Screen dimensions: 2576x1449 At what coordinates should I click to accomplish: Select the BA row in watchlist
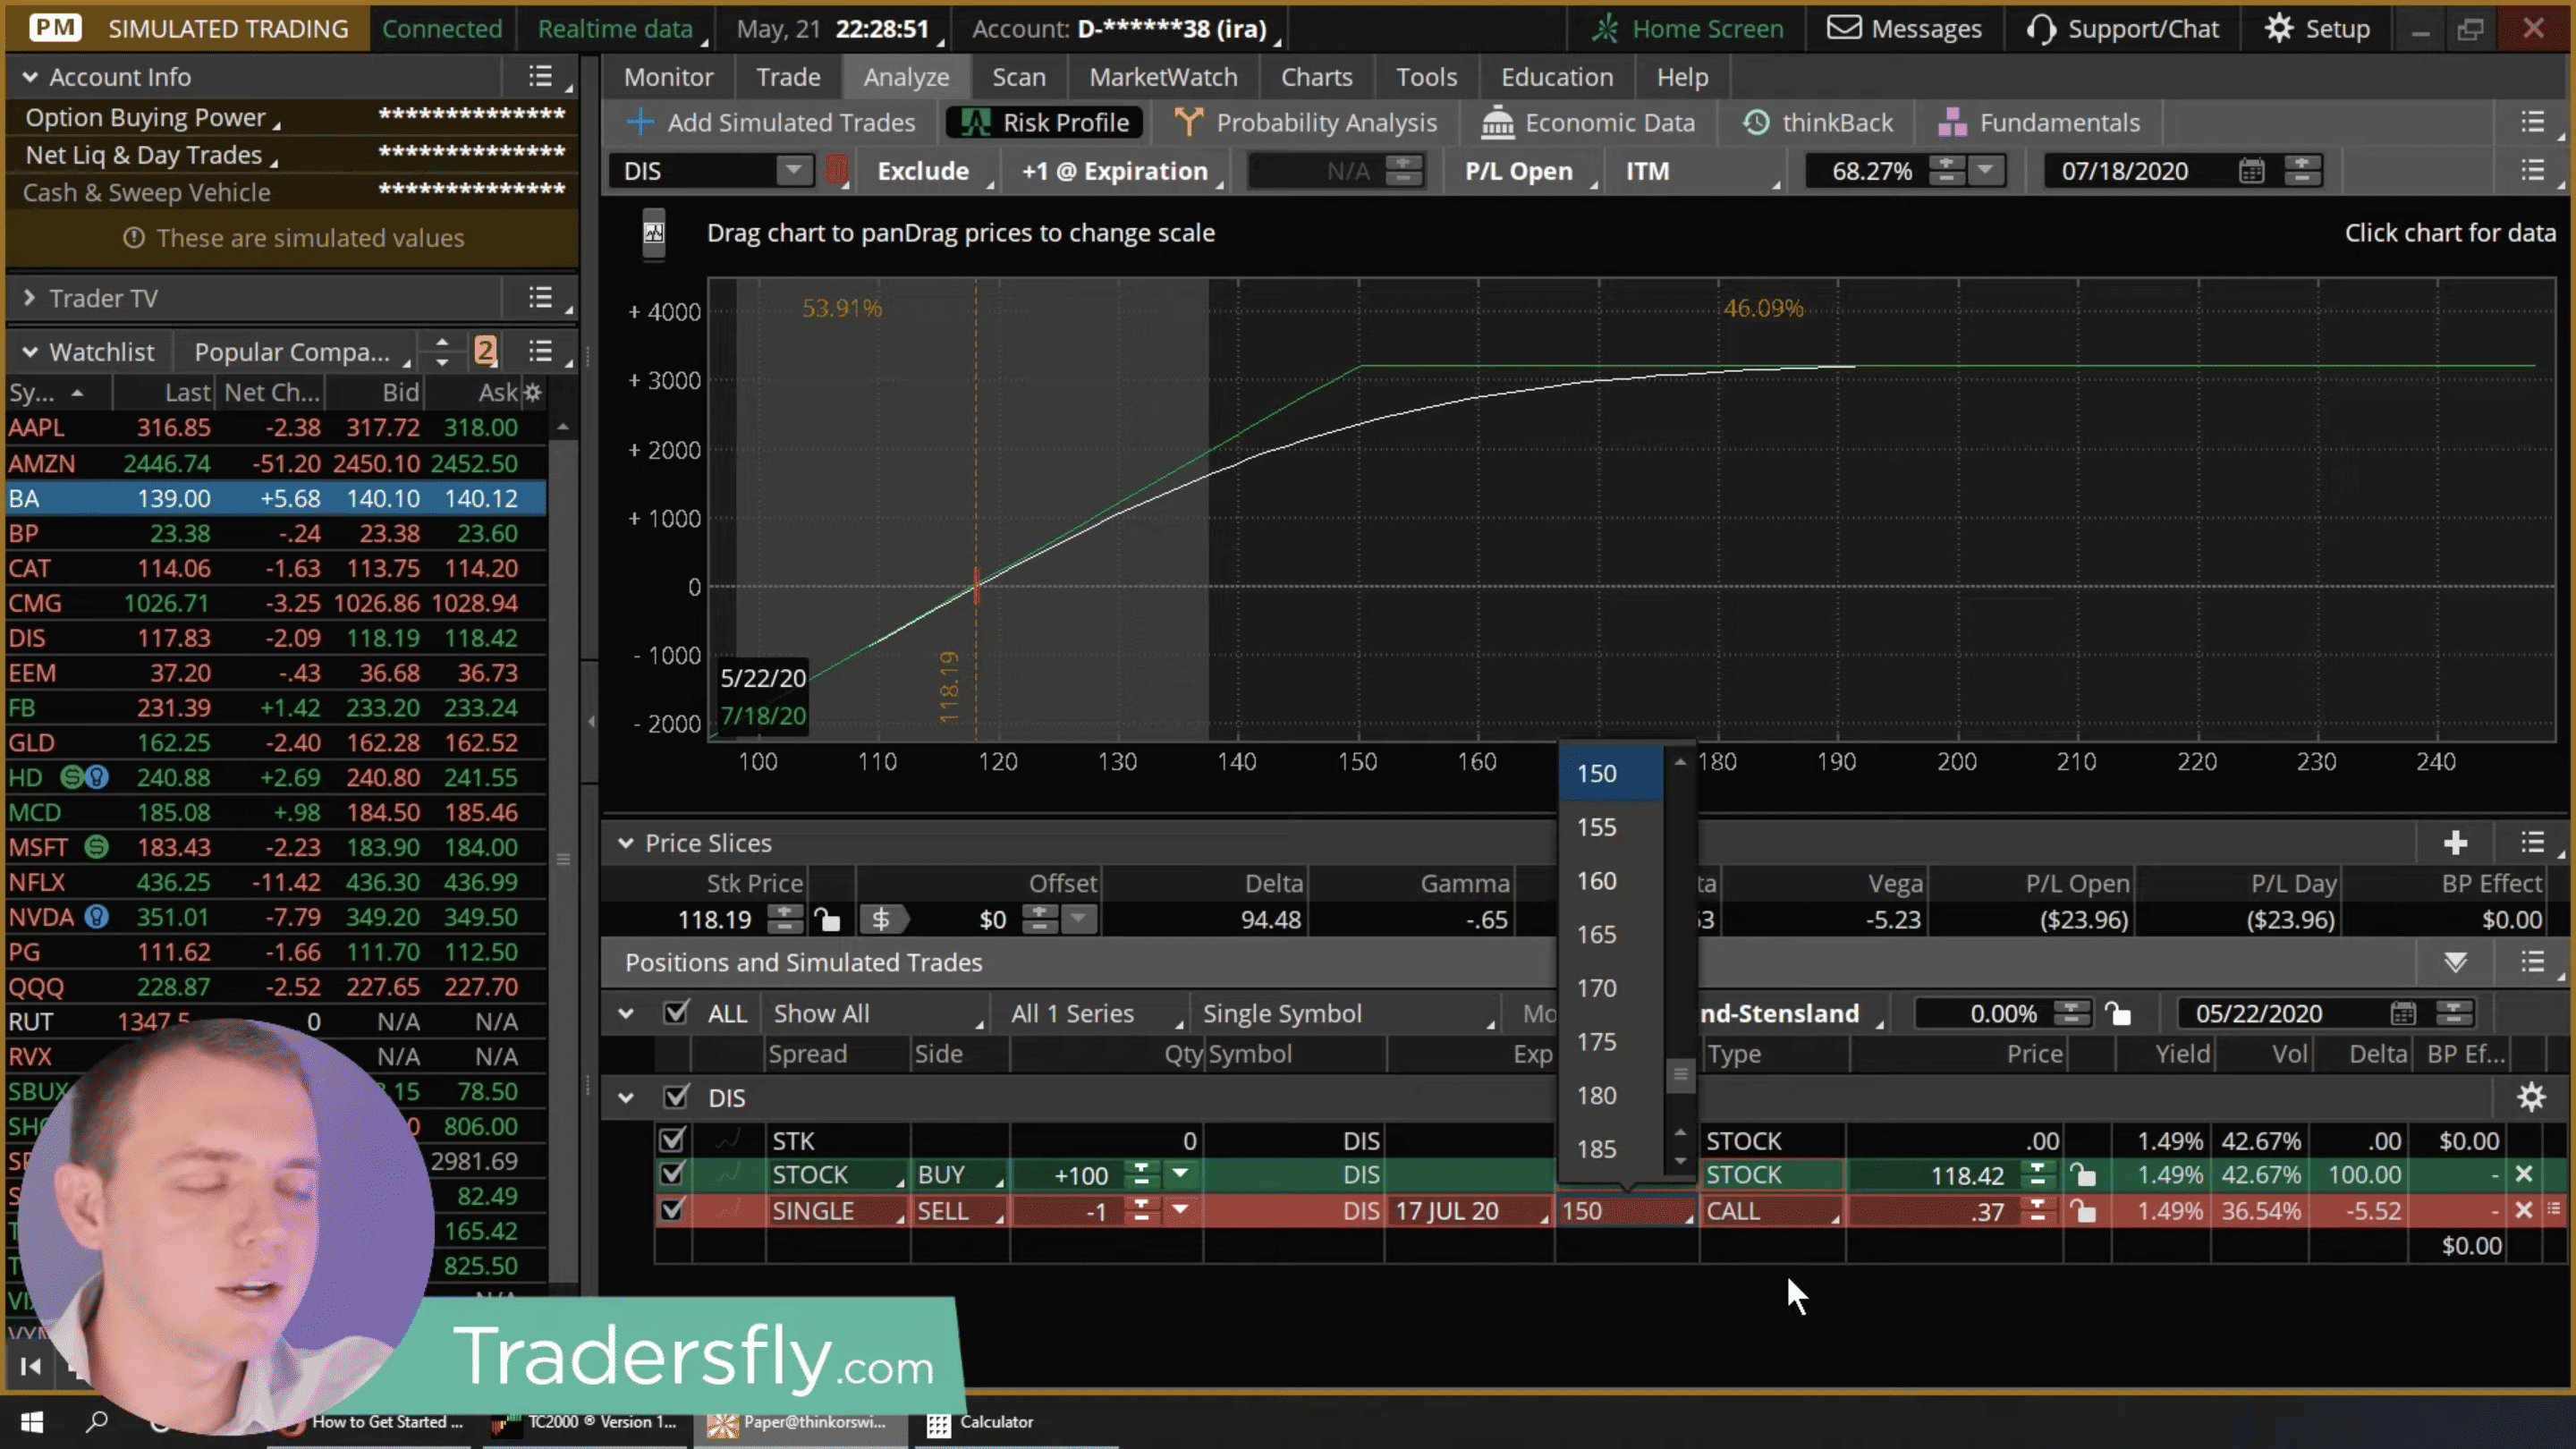point(276,498)
